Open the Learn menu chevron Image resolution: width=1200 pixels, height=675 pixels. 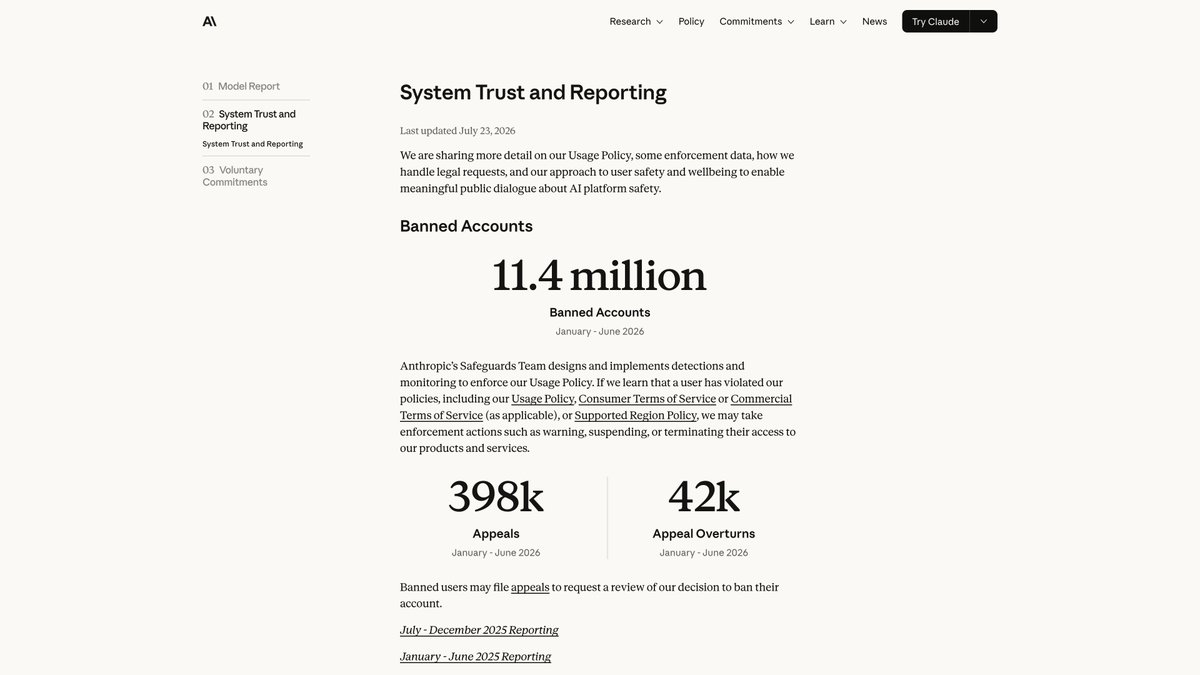coord(843,21)
